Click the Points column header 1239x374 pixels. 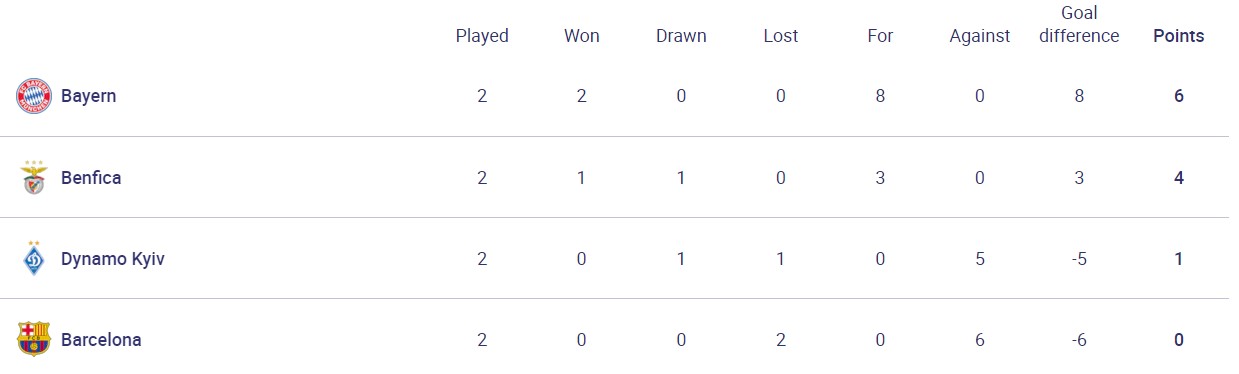[1179, 36]
